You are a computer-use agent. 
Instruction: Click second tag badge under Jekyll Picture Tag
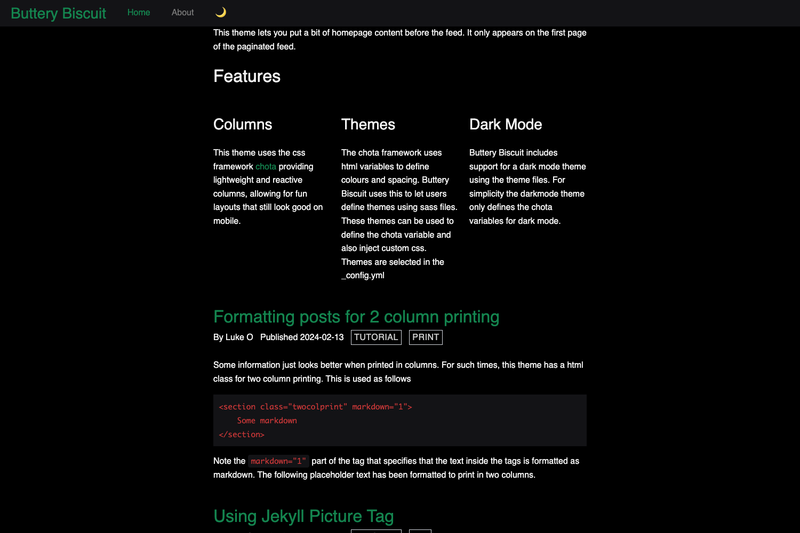pyautogui.click(x=420, y=531)
